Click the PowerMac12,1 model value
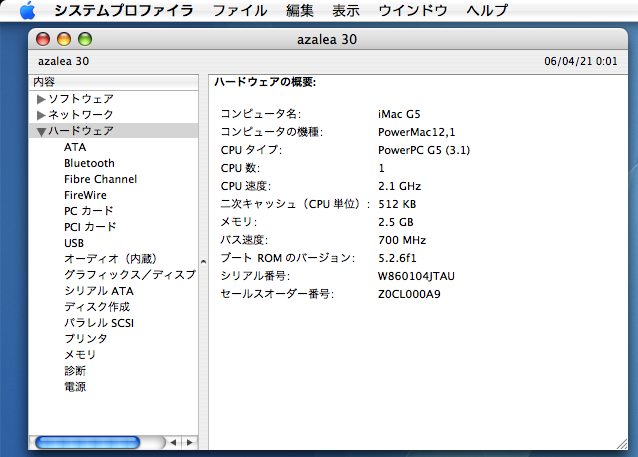Screen dimensions: 638x457 [x=417, y=132]
